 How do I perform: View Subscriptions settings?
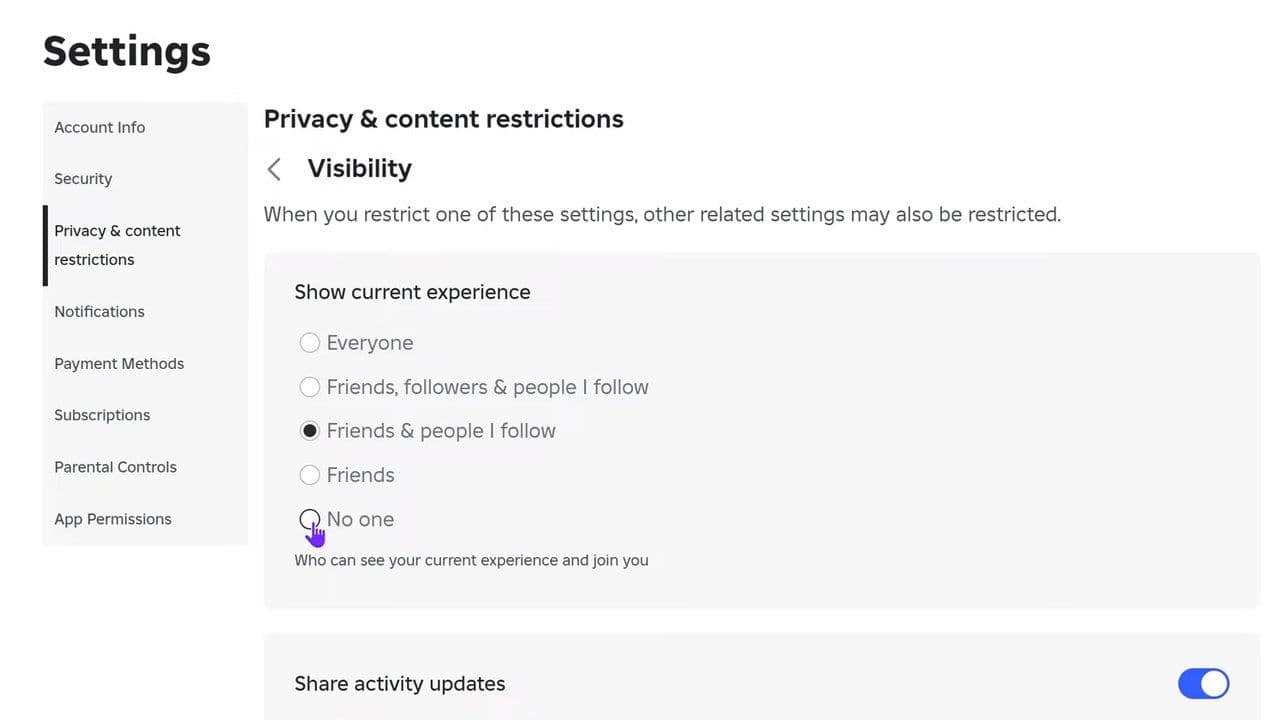[102, 415]
